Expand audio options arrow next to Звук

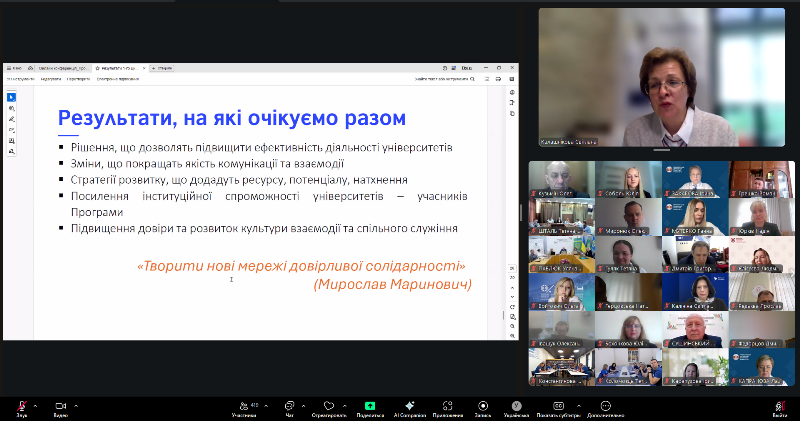click(x=36, y=405)
